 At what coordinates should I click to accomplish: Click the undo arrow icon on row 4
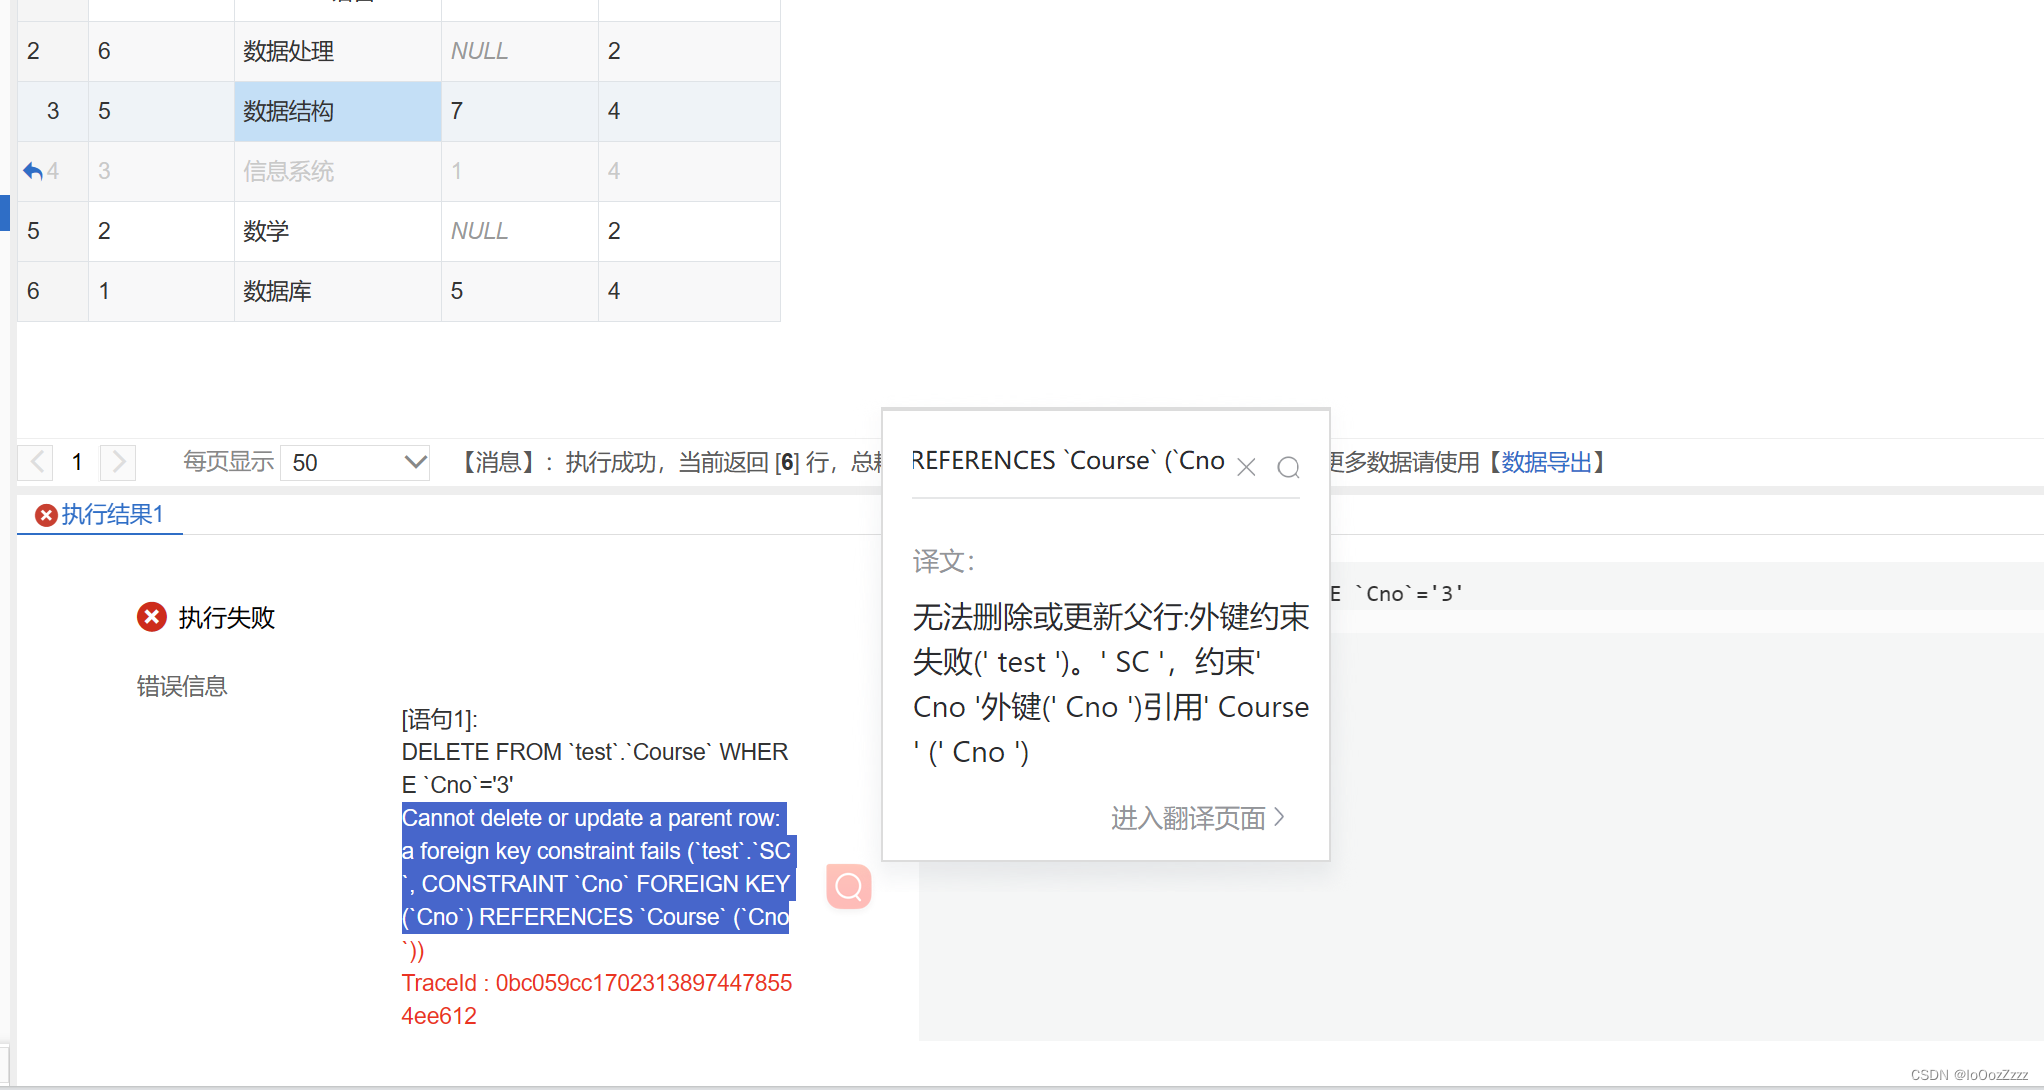click(x=32, y=171)
